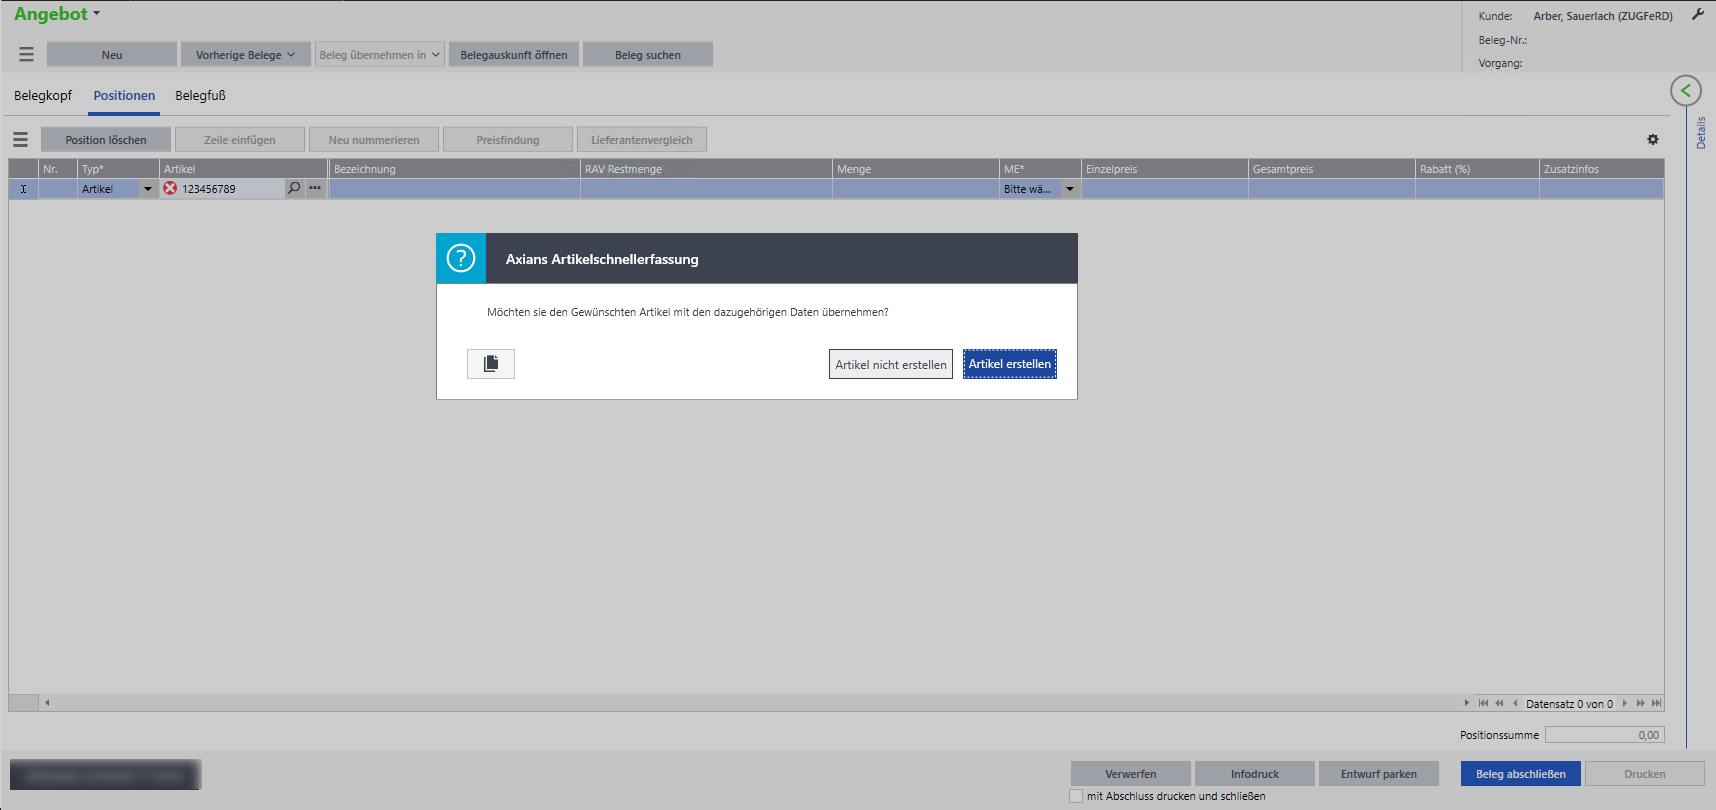1716x810 pixels.
Task: Open the main hamburger menu beside Neu
Action: click(26, 55)
